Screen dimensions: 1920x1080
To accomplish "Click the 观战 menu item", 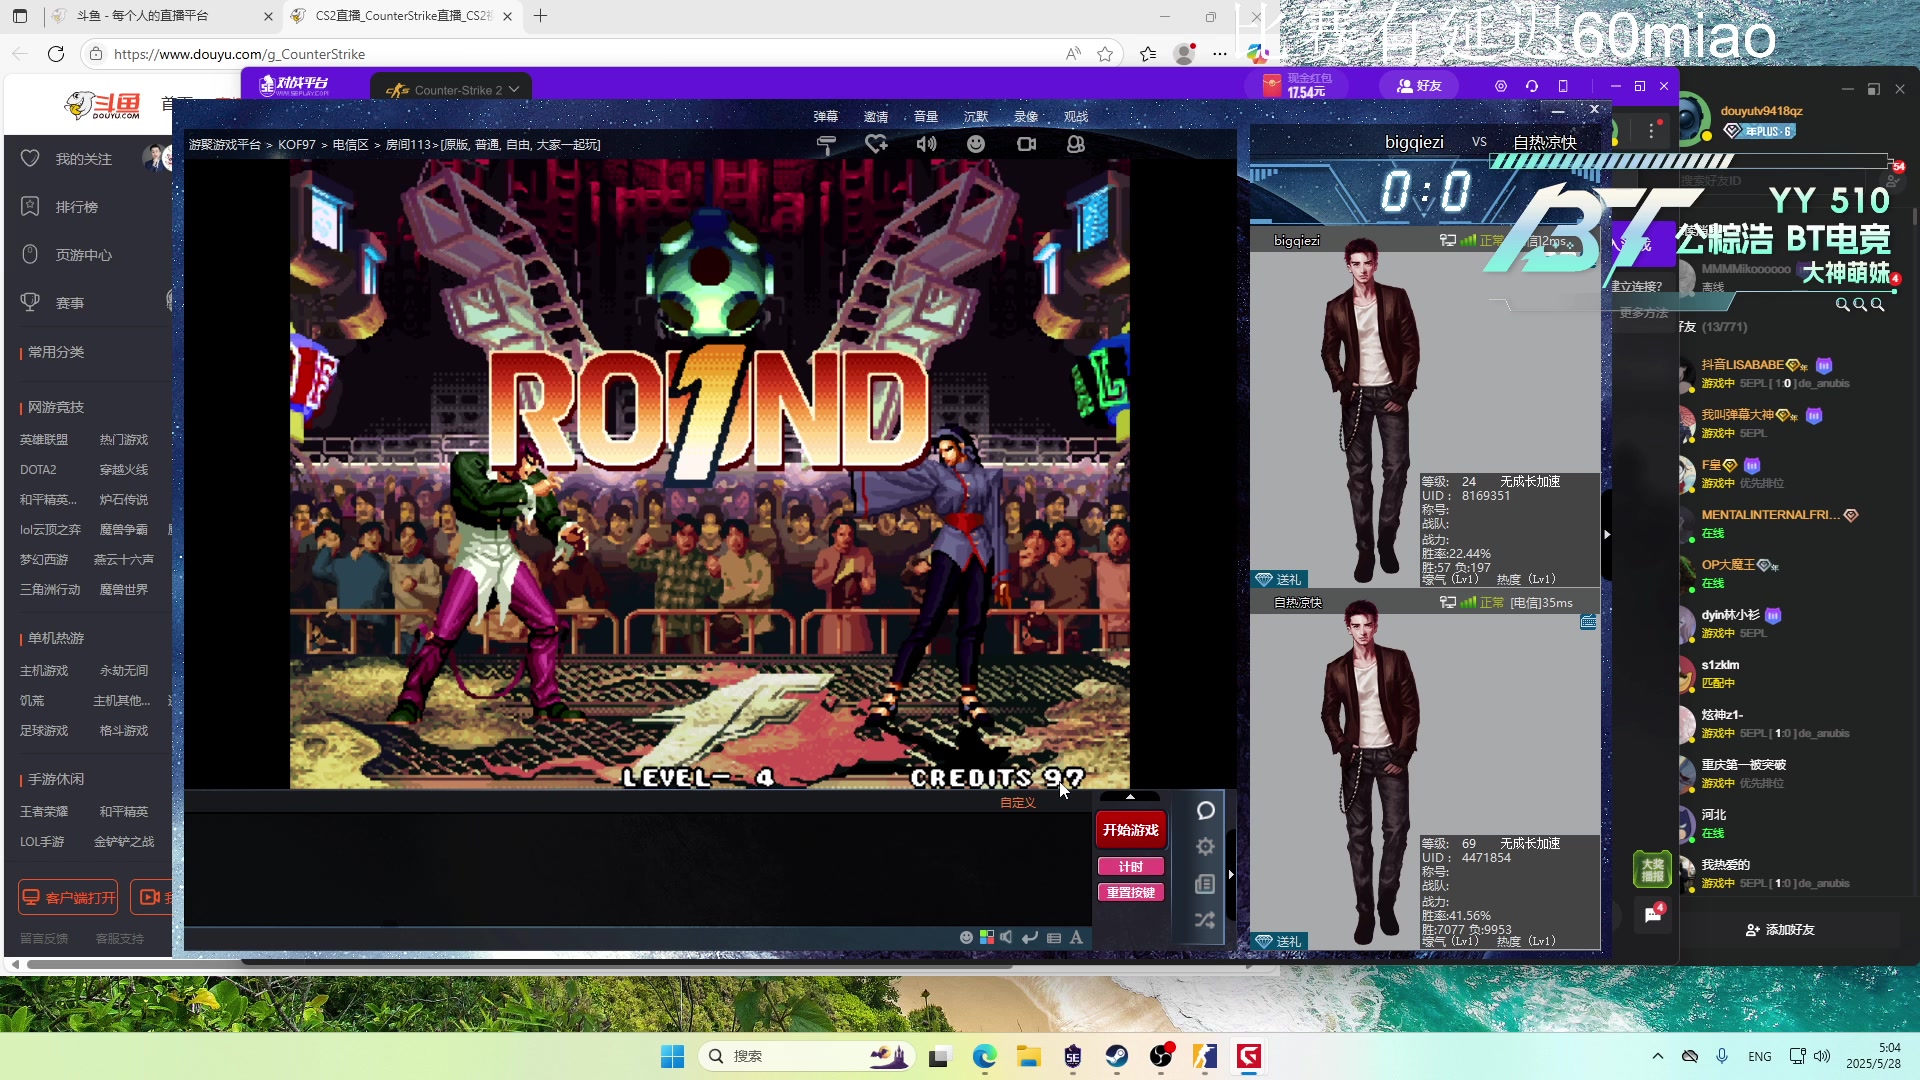I will [x=1076, y=117].
